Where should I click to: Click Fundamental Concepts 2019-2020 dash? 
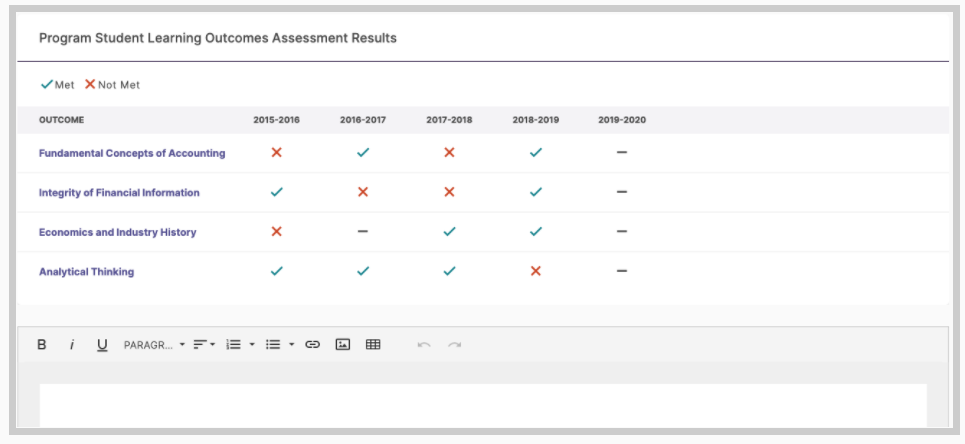tap(622, 152)
